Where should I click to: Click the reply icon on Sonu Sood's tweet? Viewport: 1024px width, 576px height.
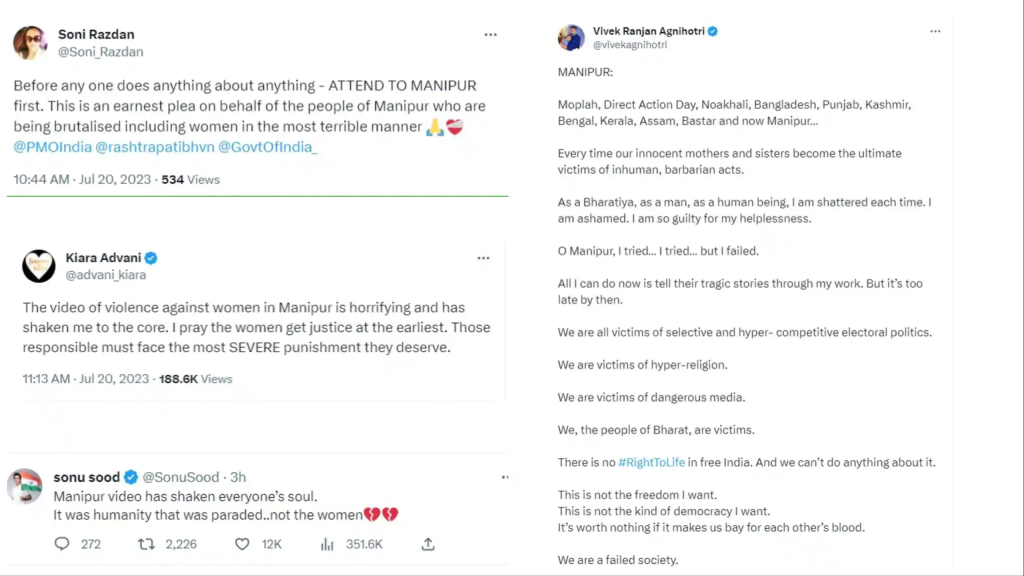[62, 544]
